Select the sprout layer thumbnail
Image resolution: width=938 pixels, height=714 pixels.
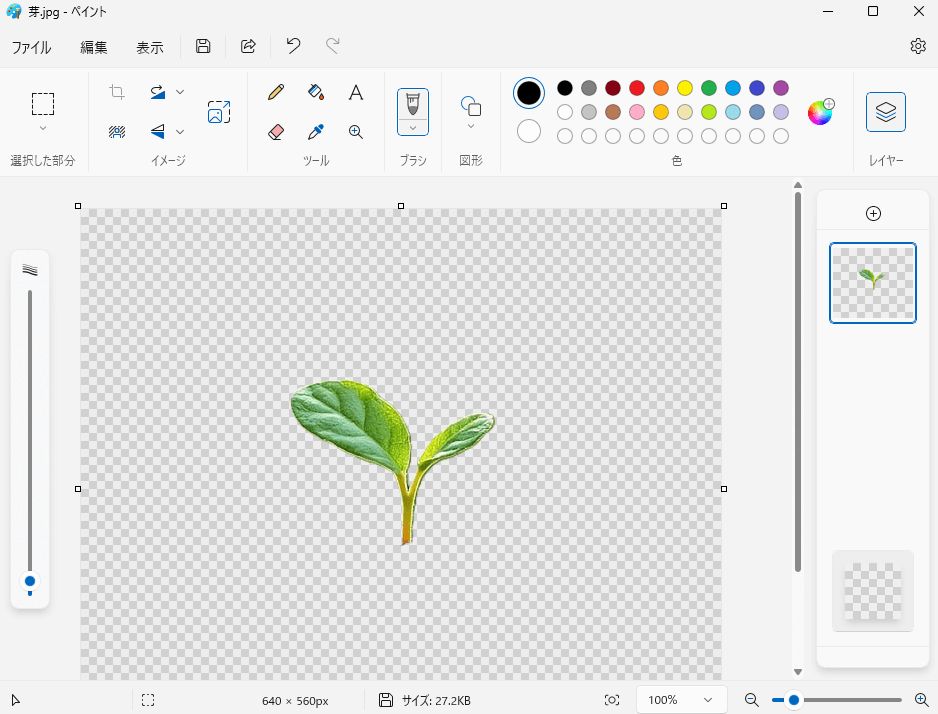pos(873,283)
